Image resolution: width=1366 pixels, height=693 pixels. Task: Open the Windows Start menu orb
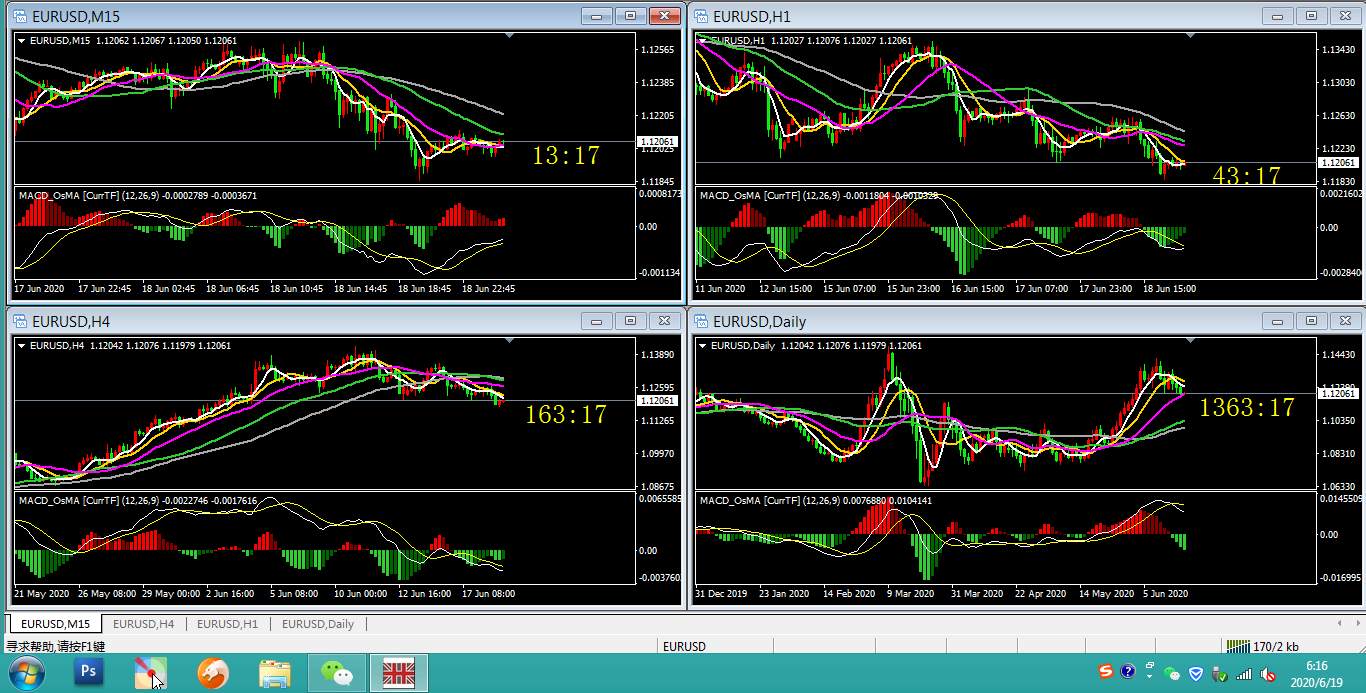(x=26, y=674)
